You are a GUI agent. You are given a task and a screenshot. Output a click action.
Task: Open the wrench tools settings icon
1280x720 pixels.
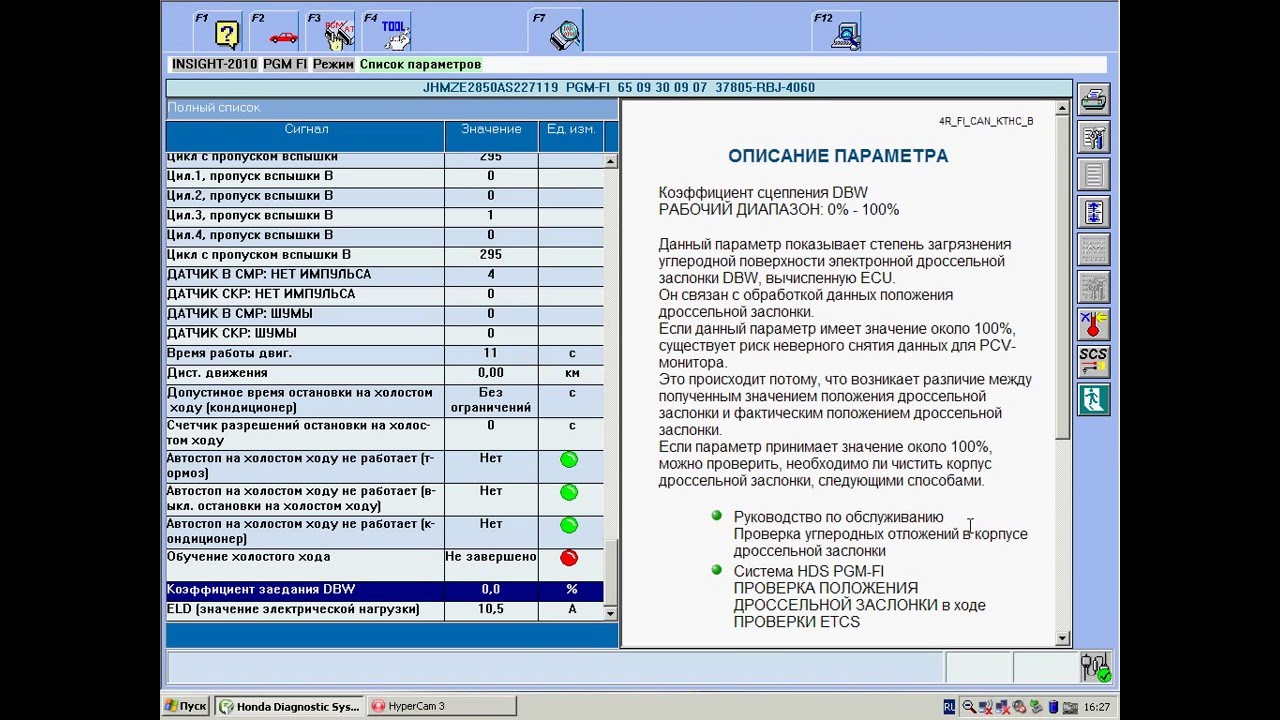1094,137
